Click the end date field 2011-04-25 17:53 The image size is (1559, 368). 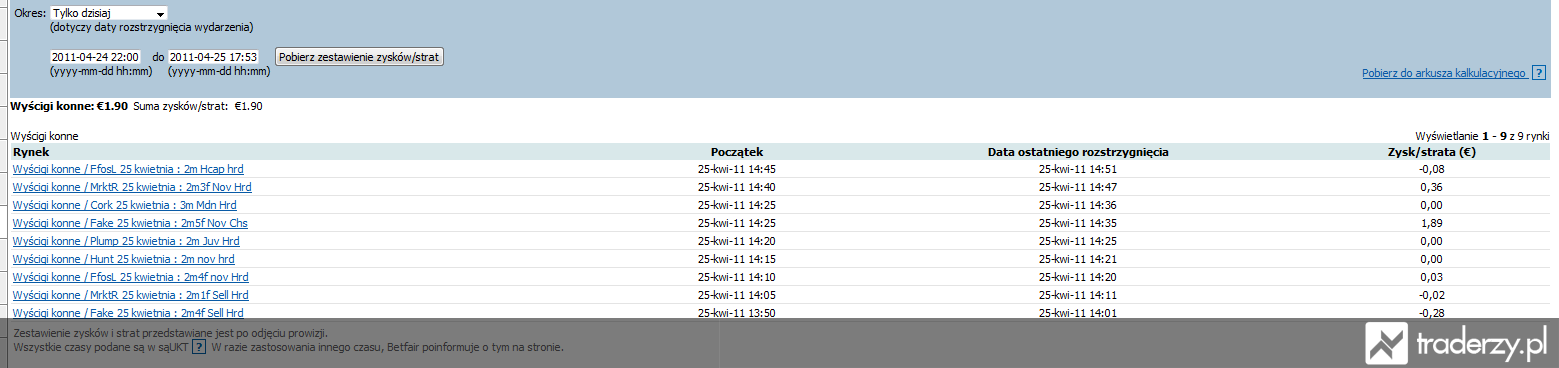pyautogui.click(x=214, y=57)
